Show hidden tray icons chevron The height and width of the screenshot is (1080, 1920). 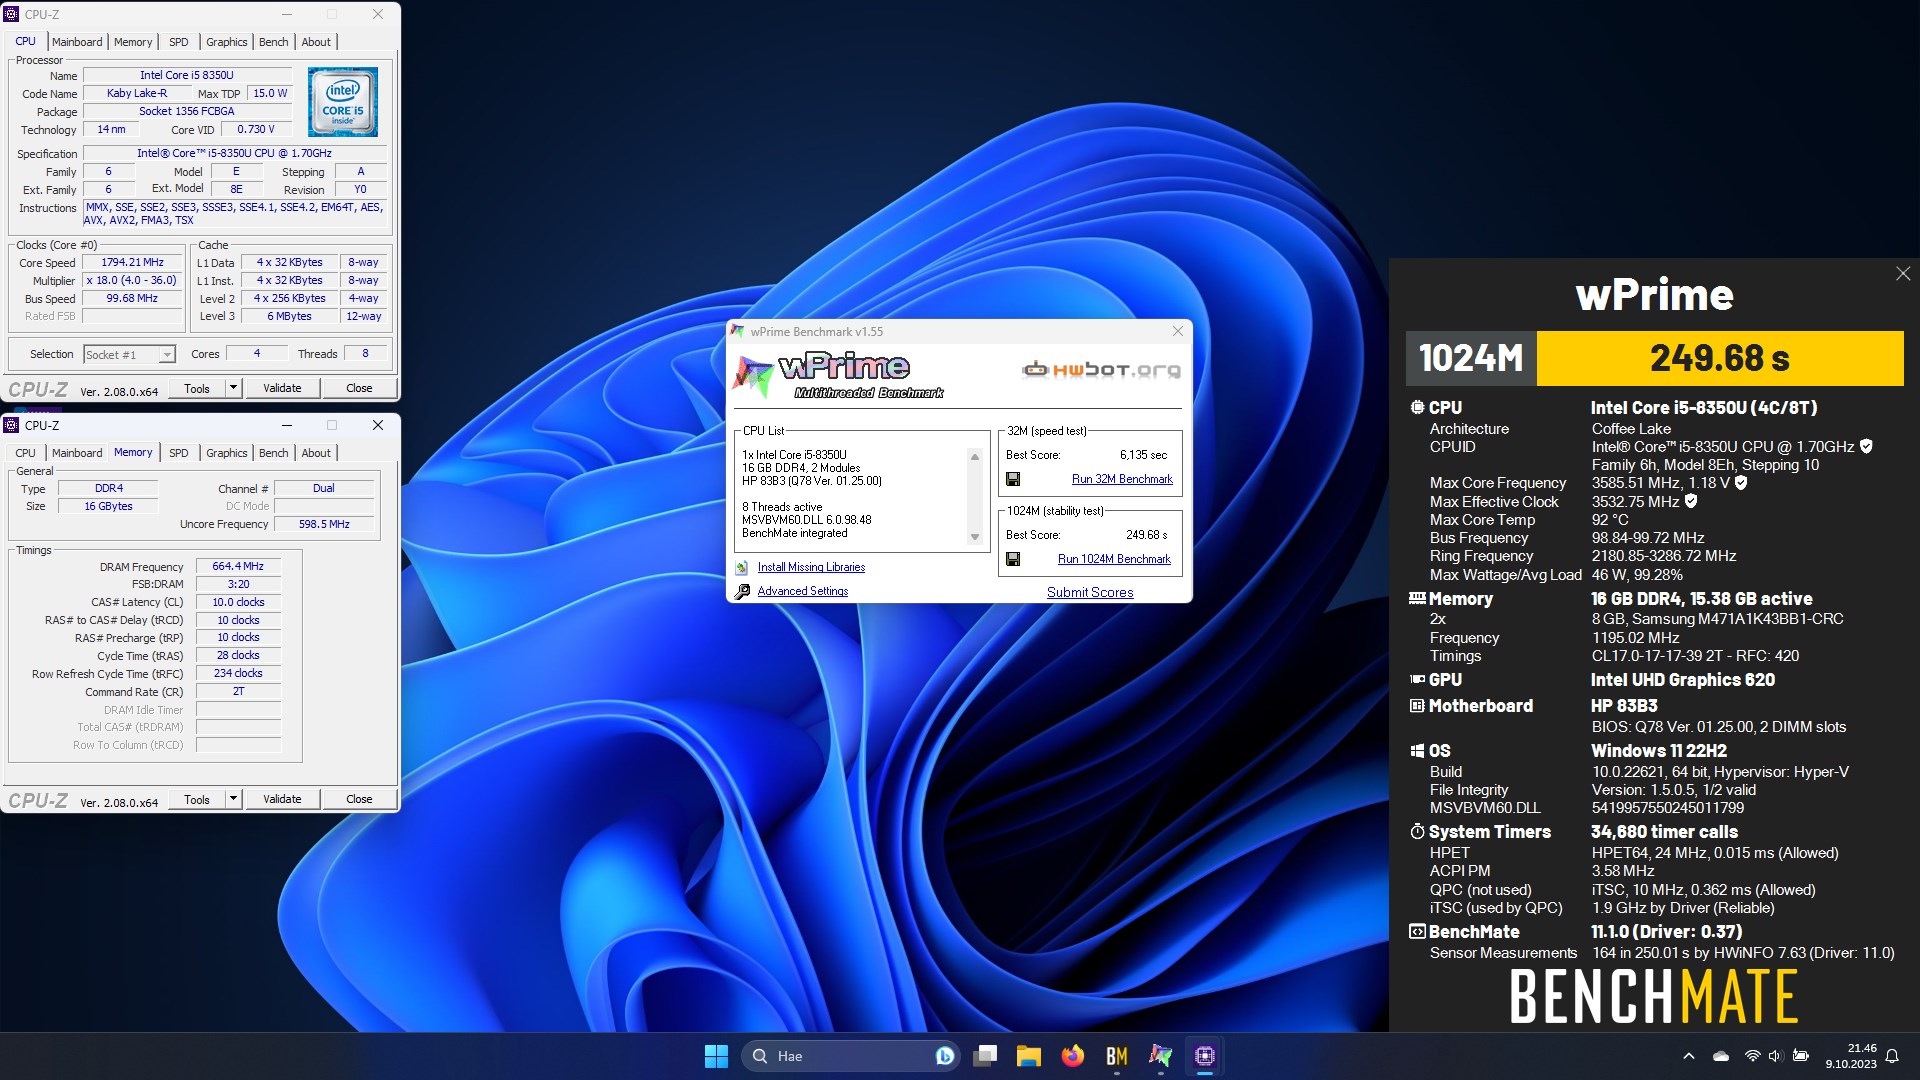pyautogui.click(x=1689, y=1056)
